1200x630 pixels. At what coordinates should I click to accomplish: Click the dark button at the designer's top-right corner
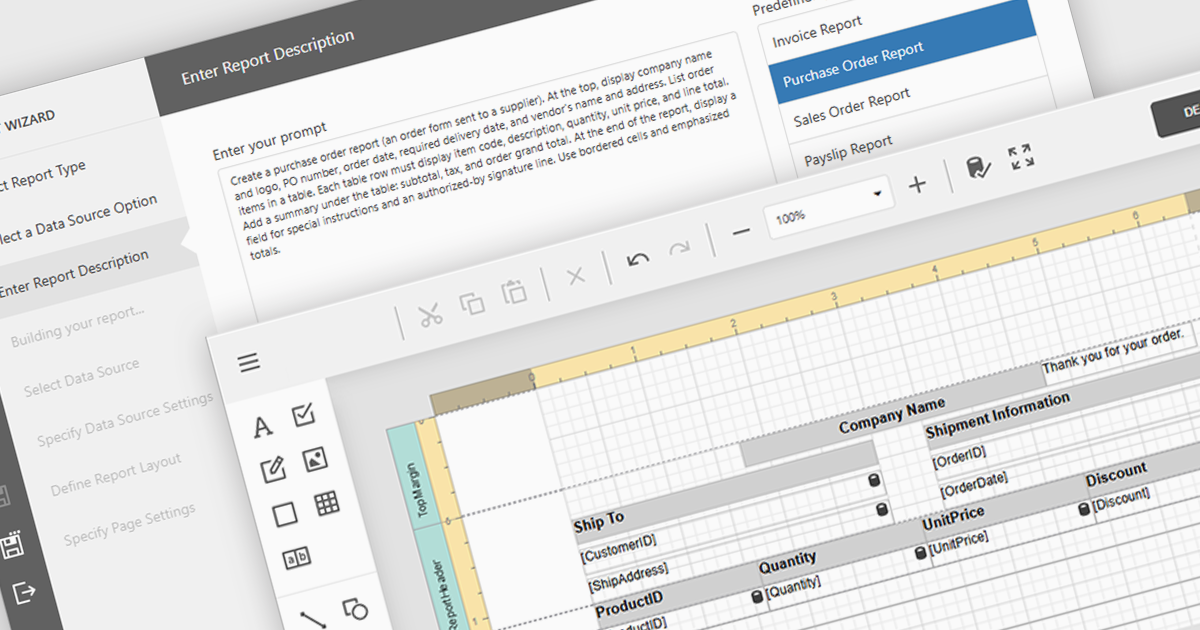[1176, 113]
